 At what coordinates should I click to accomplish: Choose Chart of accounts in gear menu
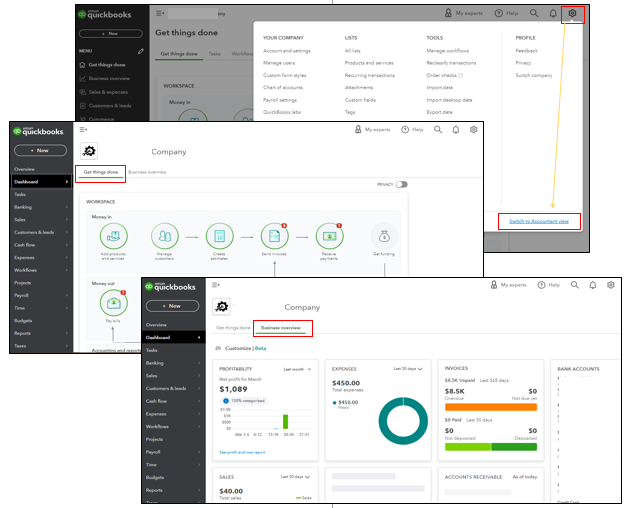(x=283, y=87)
